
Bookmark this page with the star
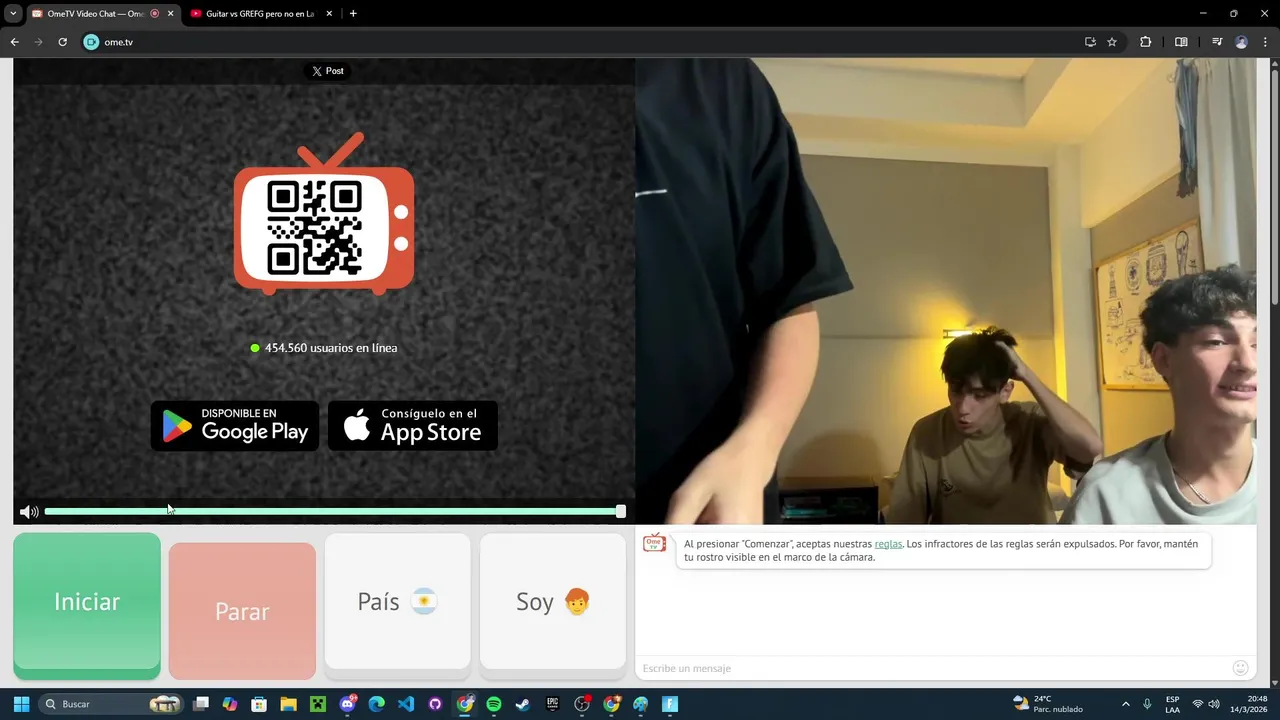point(1111,42)
